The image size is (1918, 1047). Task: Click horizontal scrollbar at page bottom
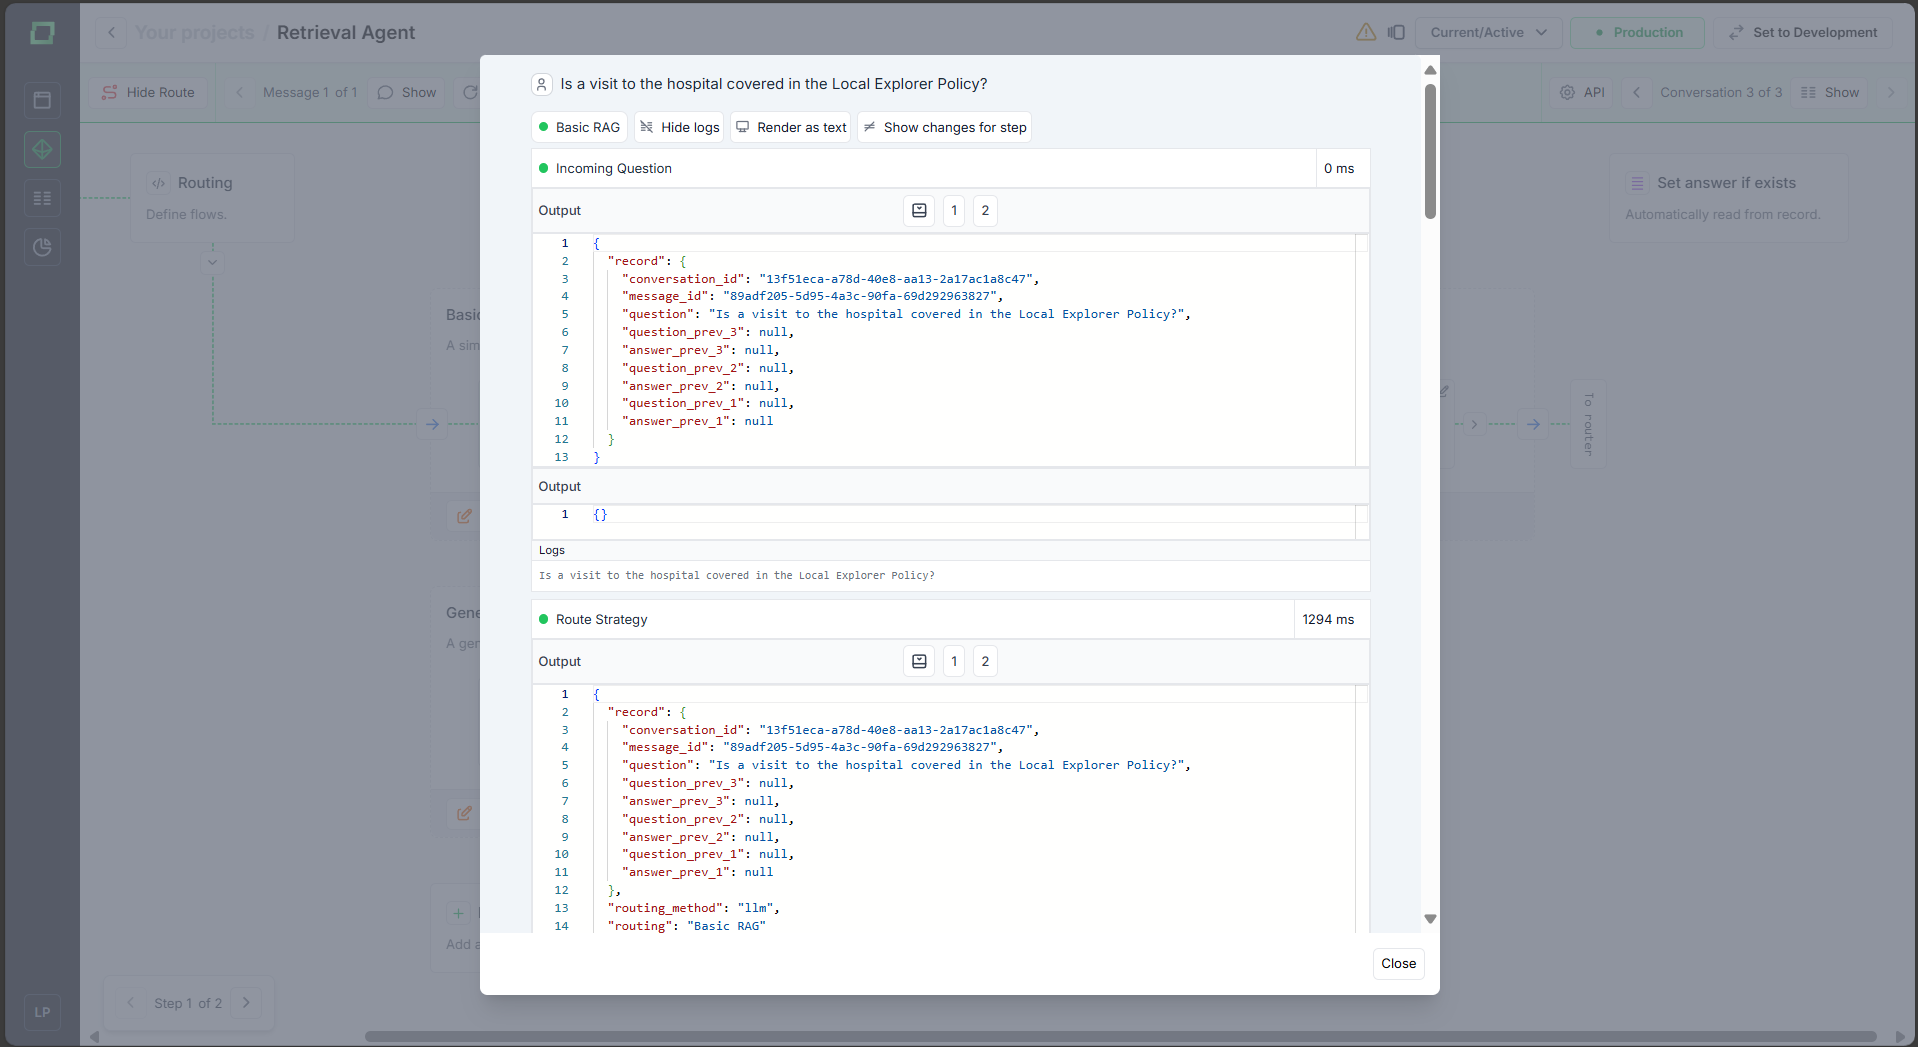coord(1120,1036)
